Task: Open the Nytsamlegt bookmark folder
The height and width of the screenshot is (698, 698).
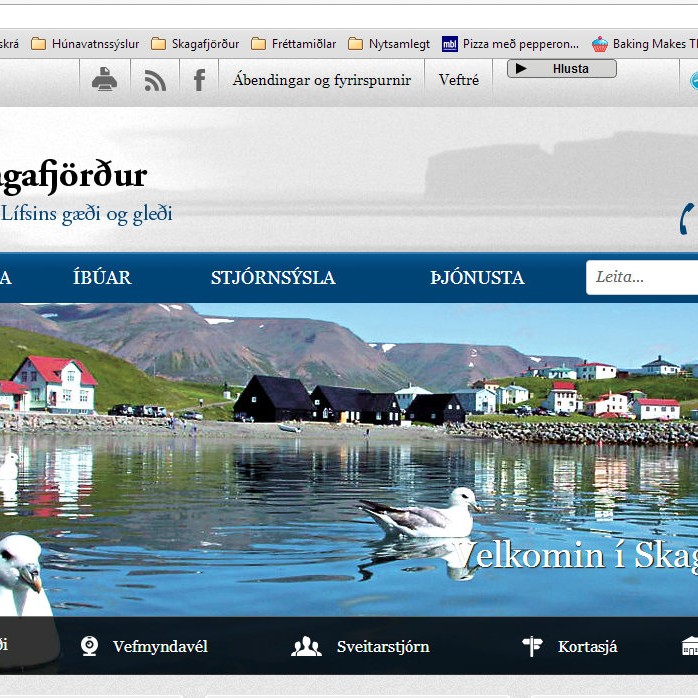Action: (389, 44)
